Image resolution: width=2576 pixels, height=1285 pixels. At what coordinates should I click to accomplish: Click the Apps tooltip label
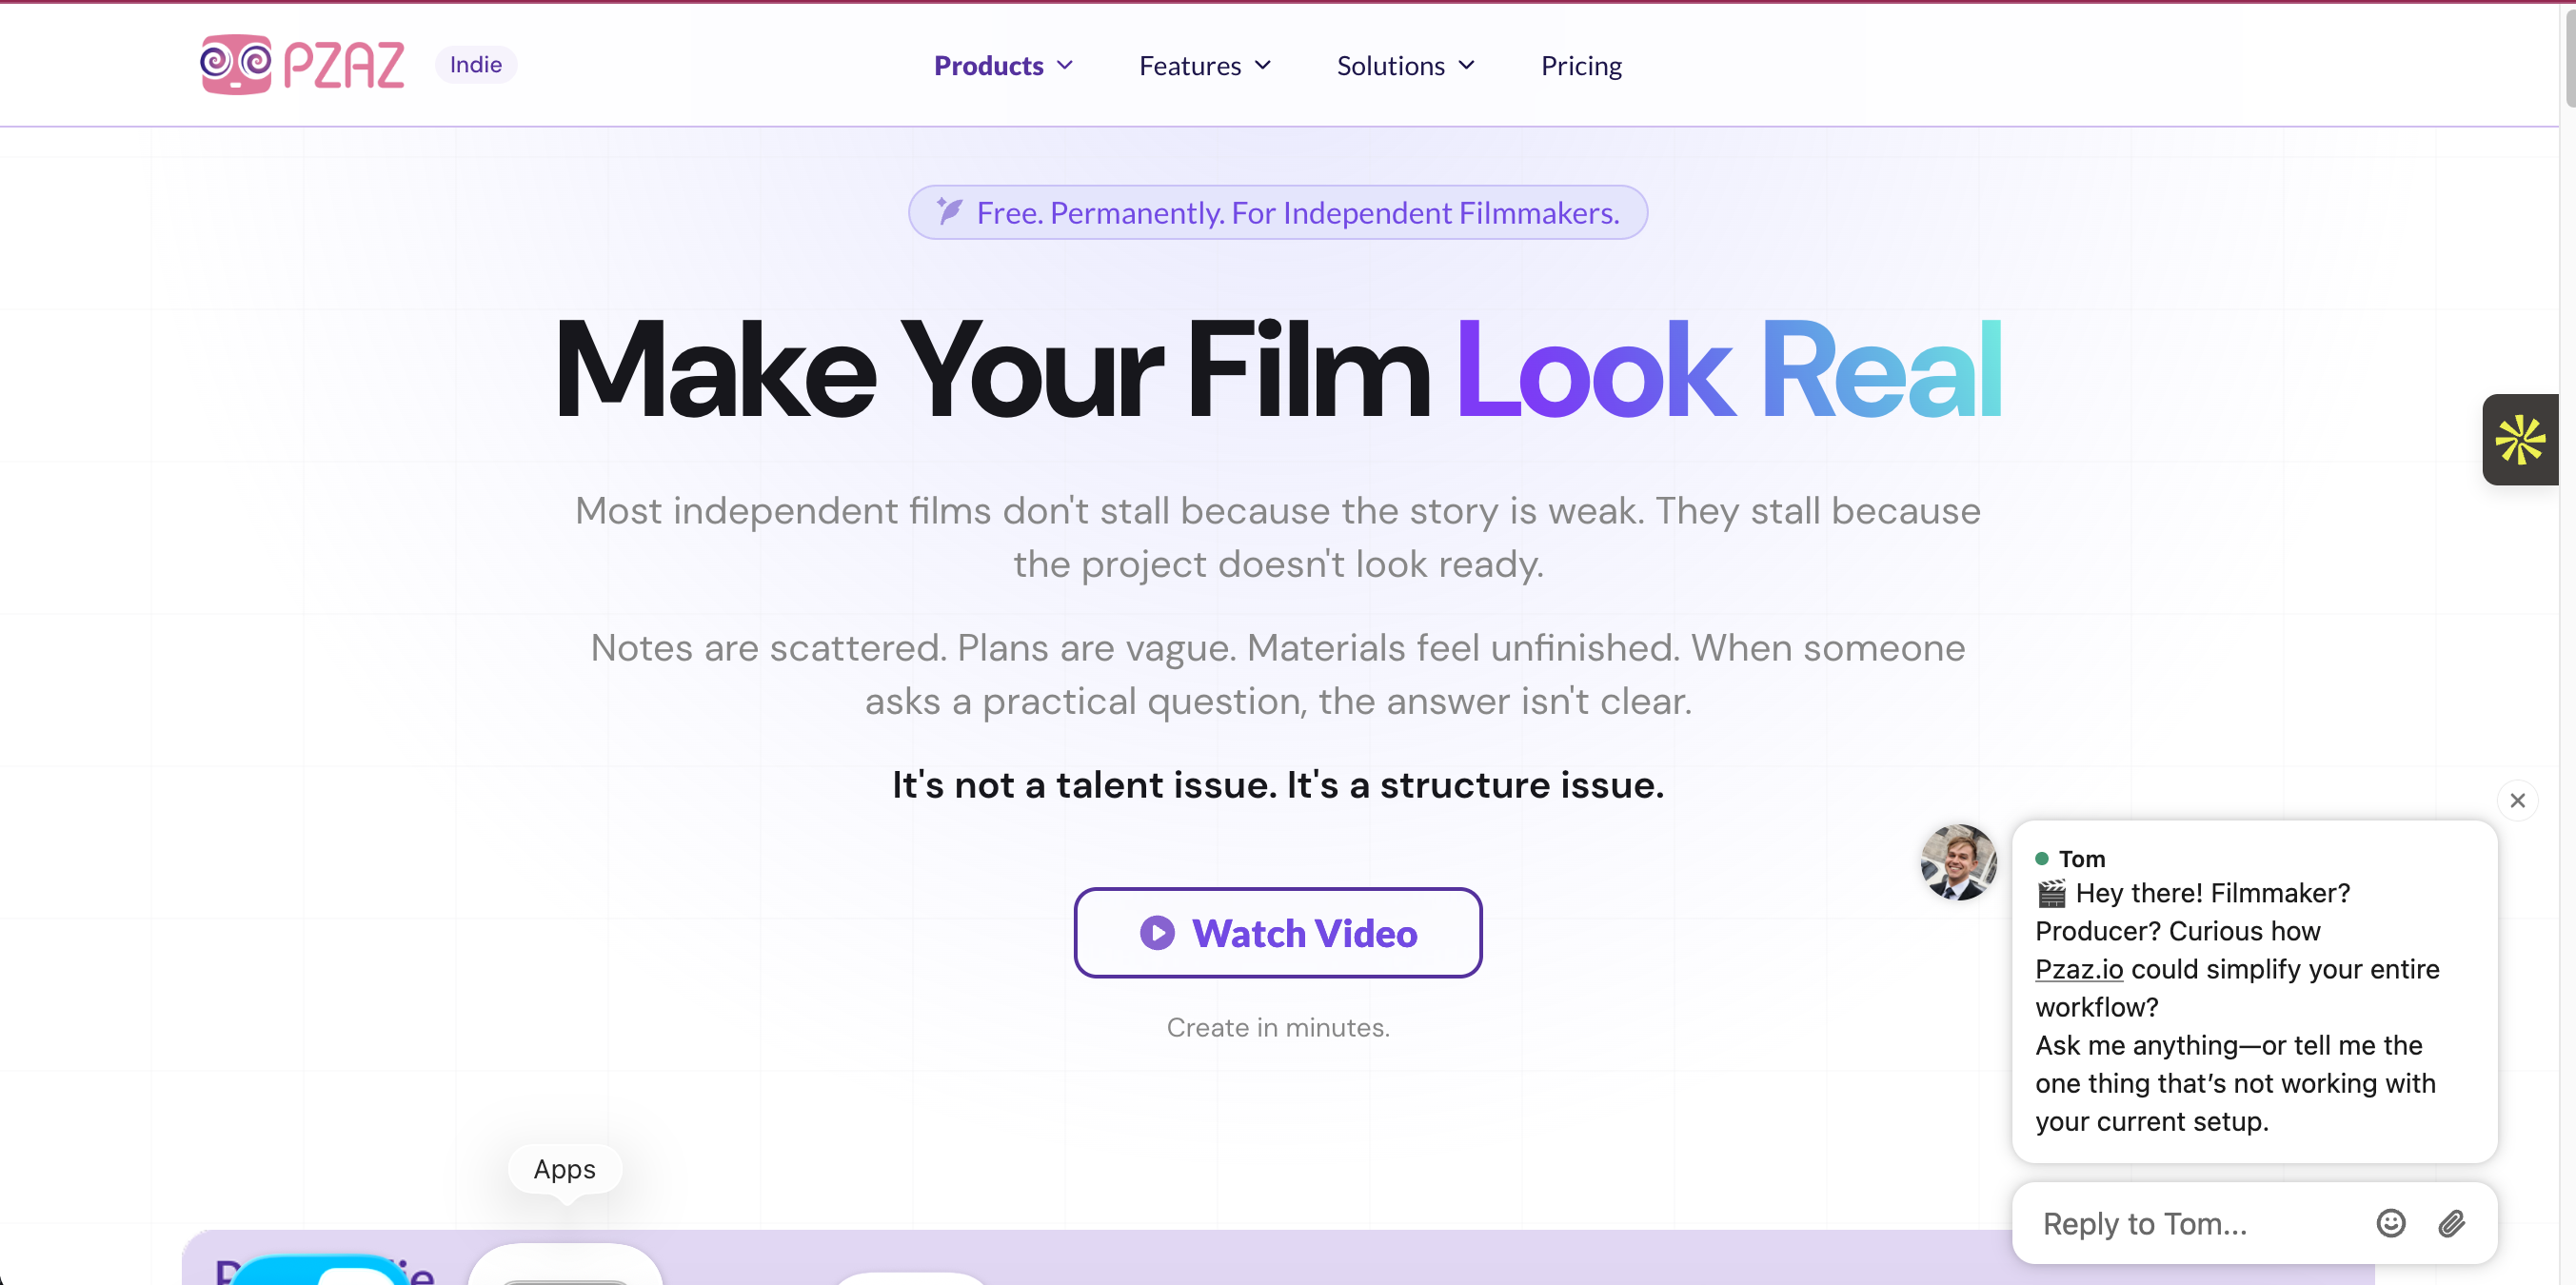click(x=564, y=1169)
